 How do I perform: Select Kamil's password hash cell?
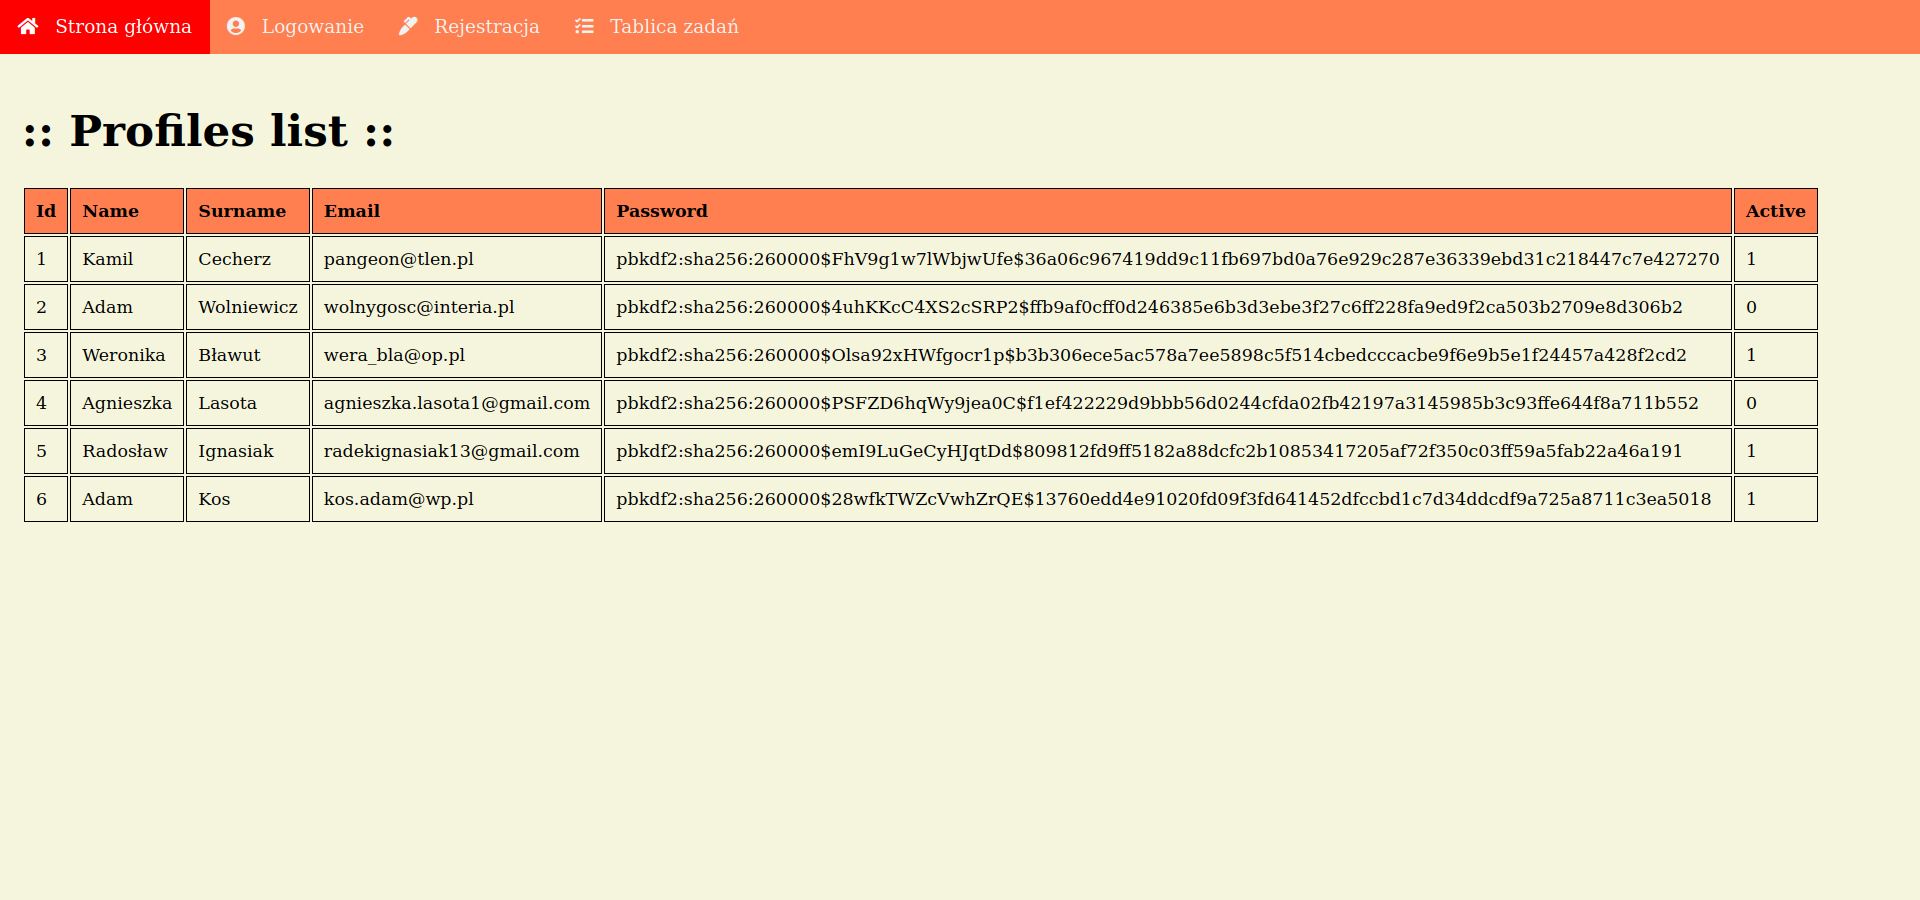[1168, 259]
